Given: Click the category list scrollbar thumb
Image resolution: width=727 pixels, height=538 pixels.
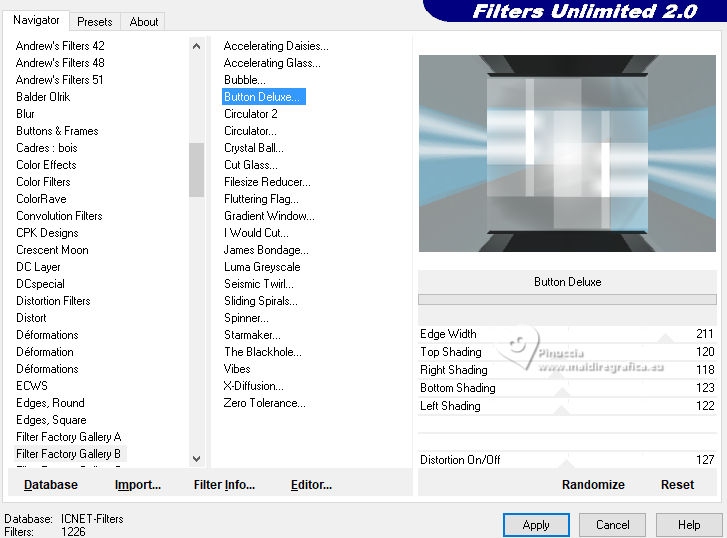Looking at the screenshot, I should 197,170.
